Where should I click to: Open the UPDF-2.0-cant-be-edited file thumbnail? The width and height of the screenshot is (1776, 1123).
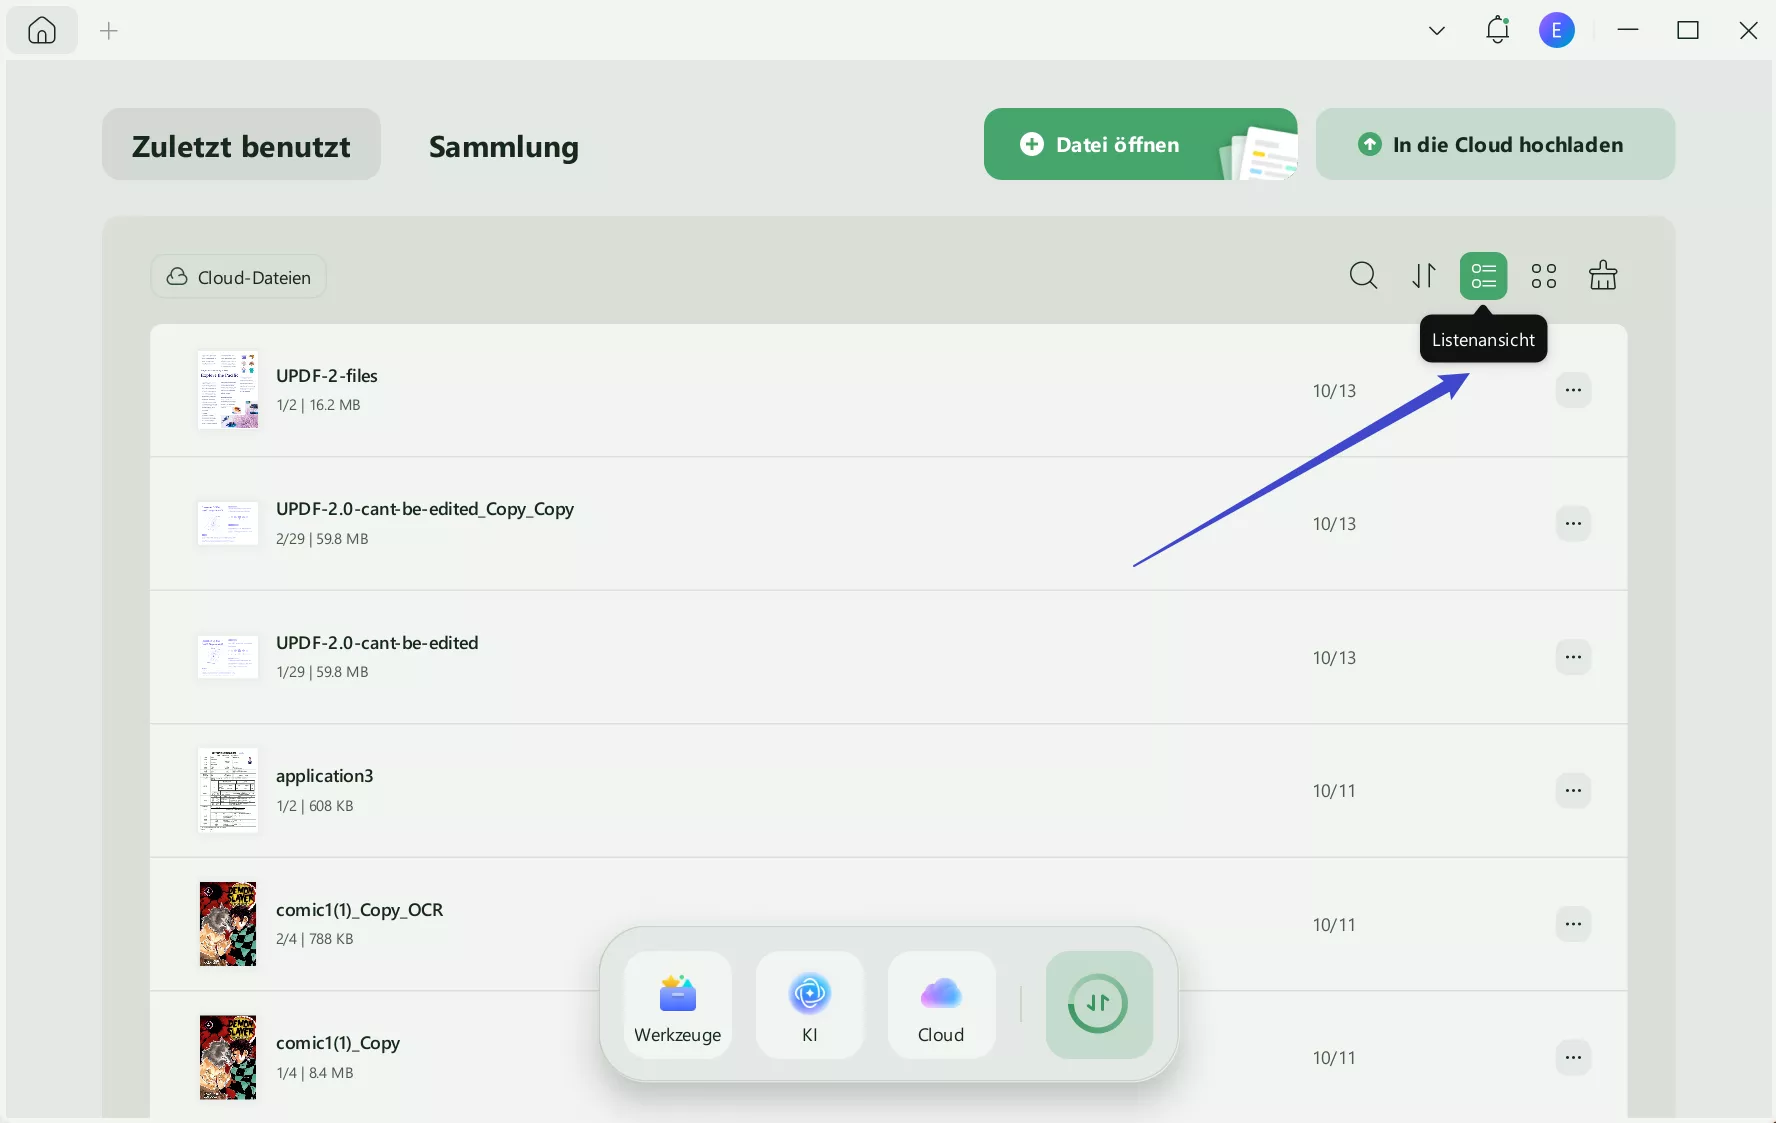pyautogui.click(x=228, y=657)
